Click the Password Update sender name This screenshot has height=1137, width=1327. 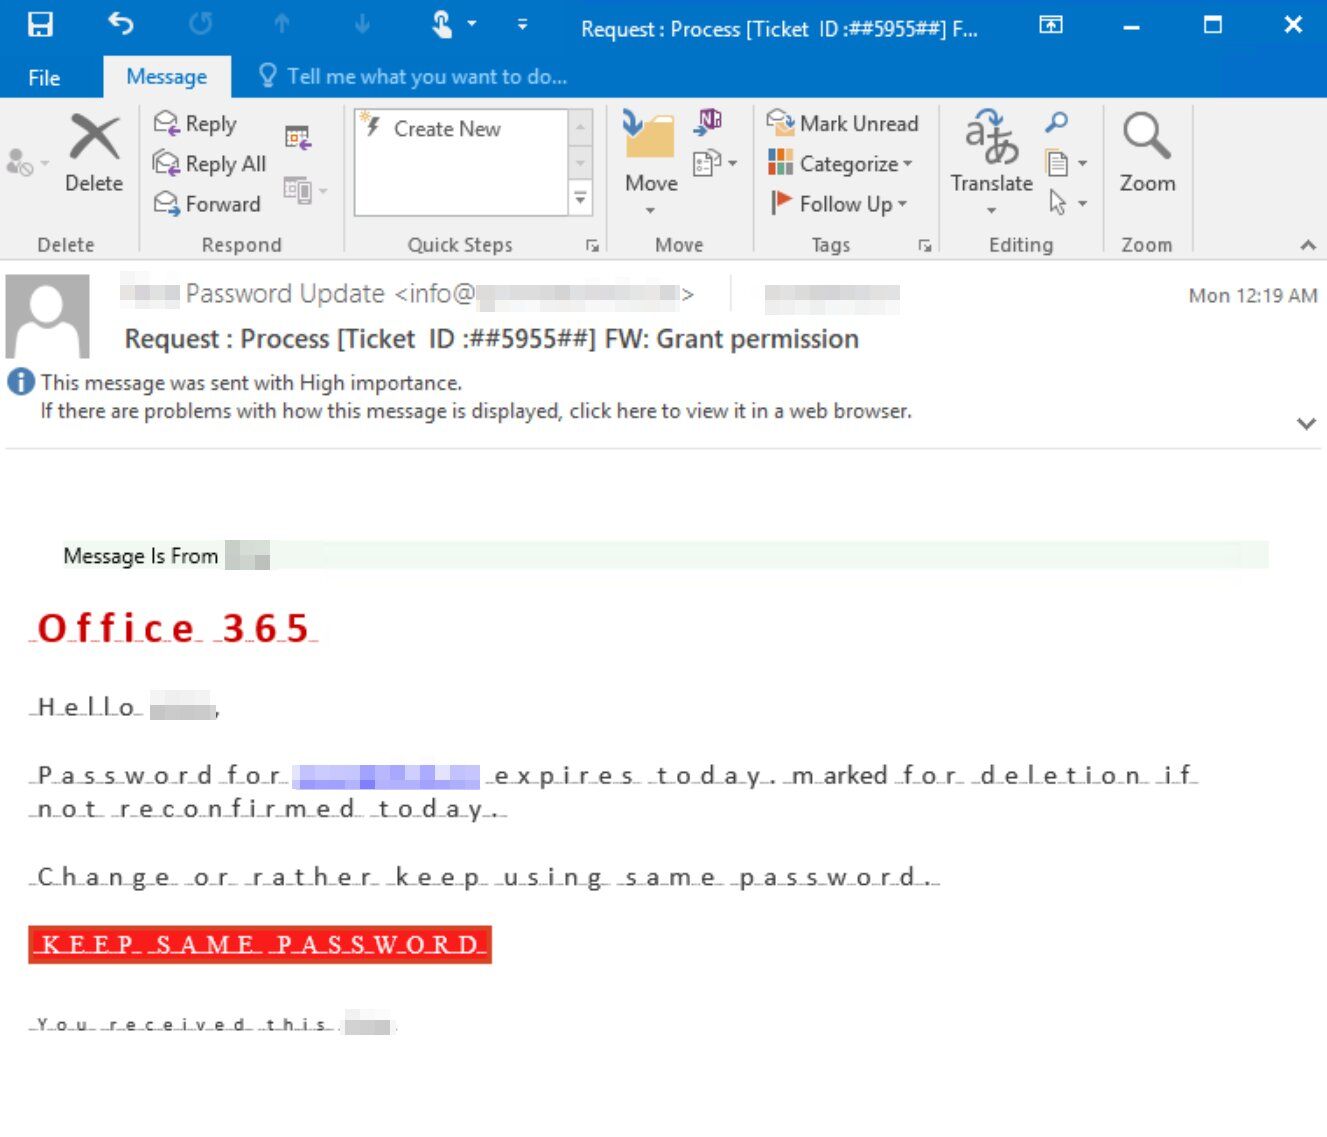click(x=285, y=294)
